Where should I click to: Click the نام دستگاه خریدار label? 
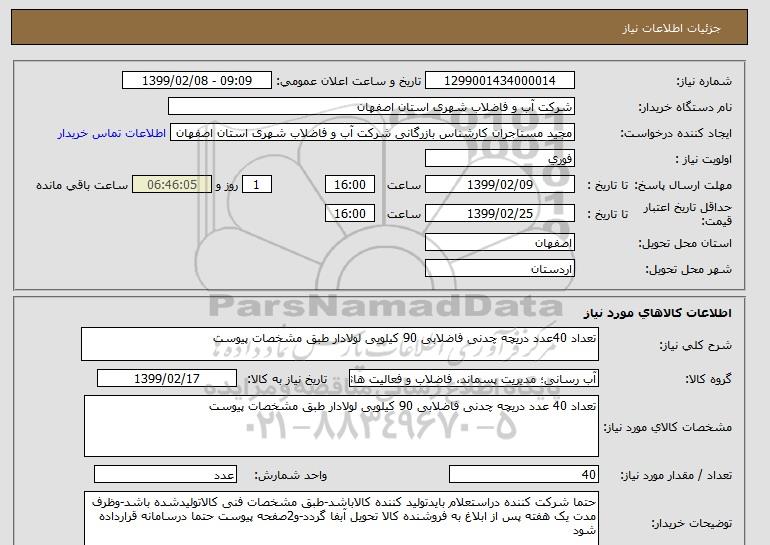[x=685, y=107]
